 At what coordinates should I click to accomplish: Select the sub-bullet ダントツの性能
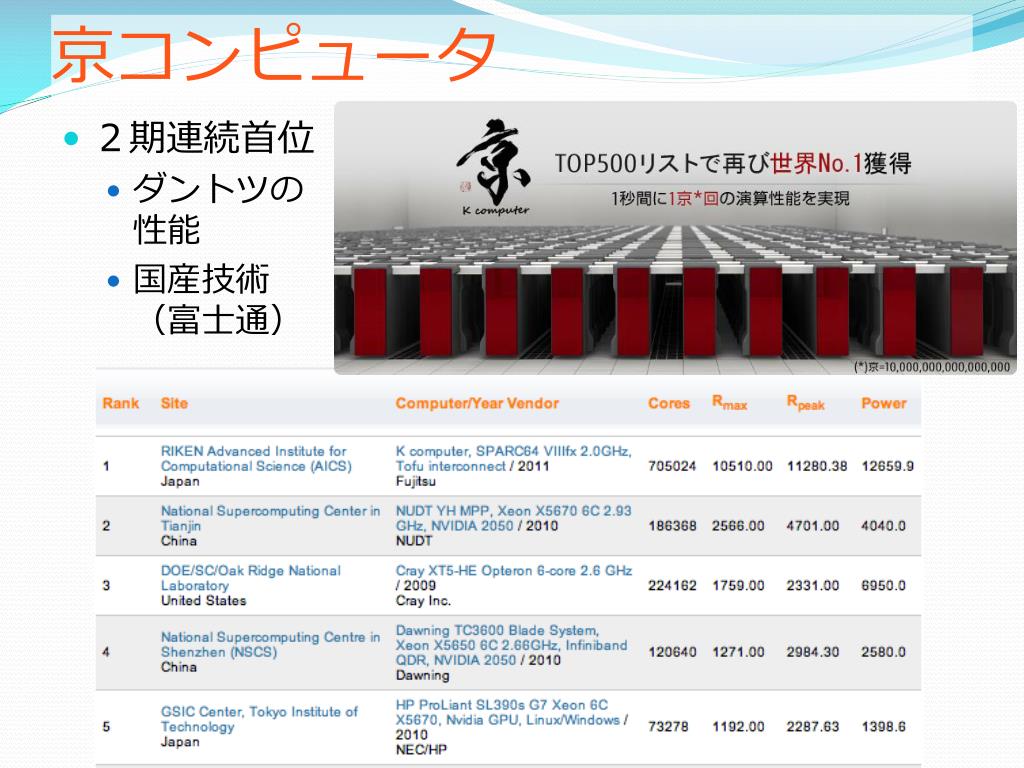tap(218, 209)
